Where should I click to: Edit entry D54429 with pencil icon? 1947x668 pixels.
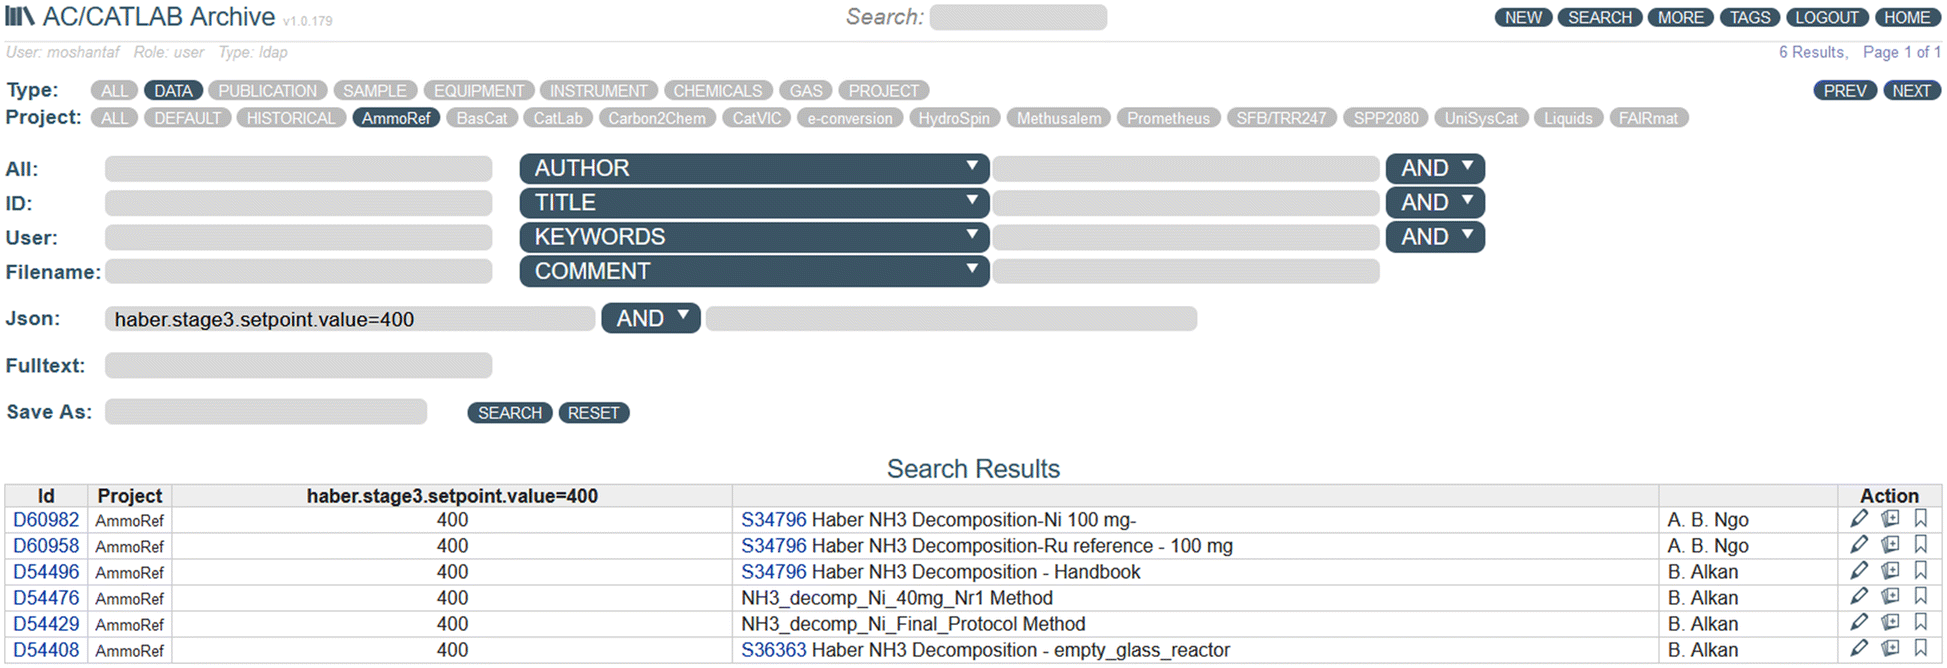coord(1859,622)
